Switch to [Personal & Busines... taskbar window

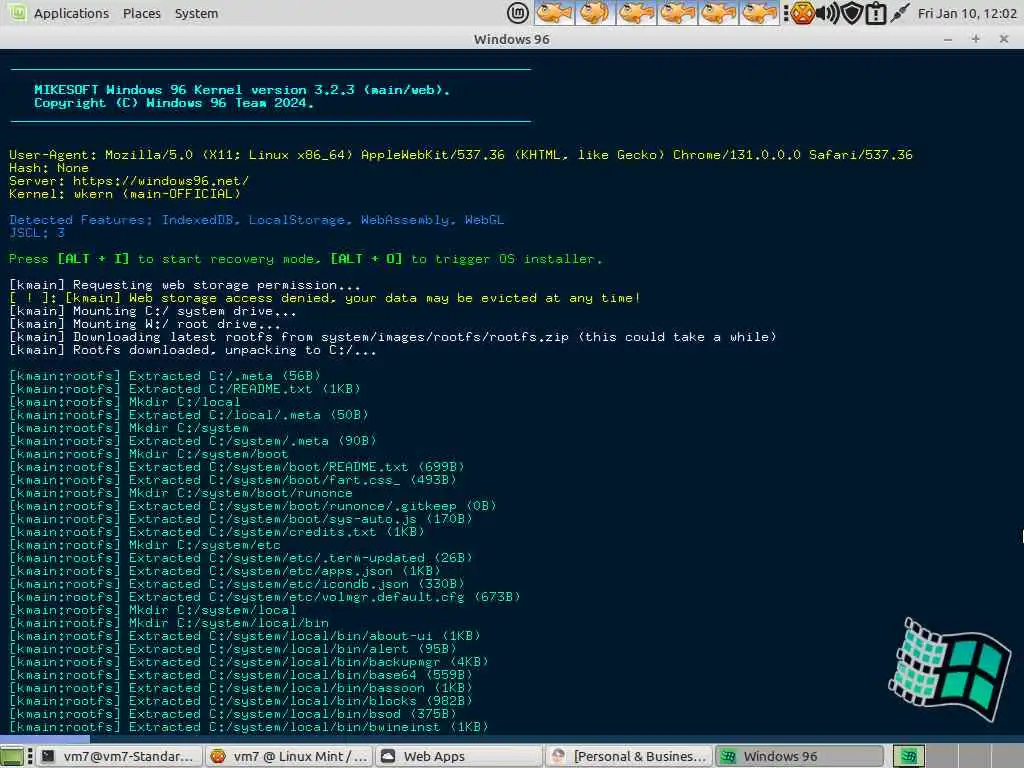630,756
